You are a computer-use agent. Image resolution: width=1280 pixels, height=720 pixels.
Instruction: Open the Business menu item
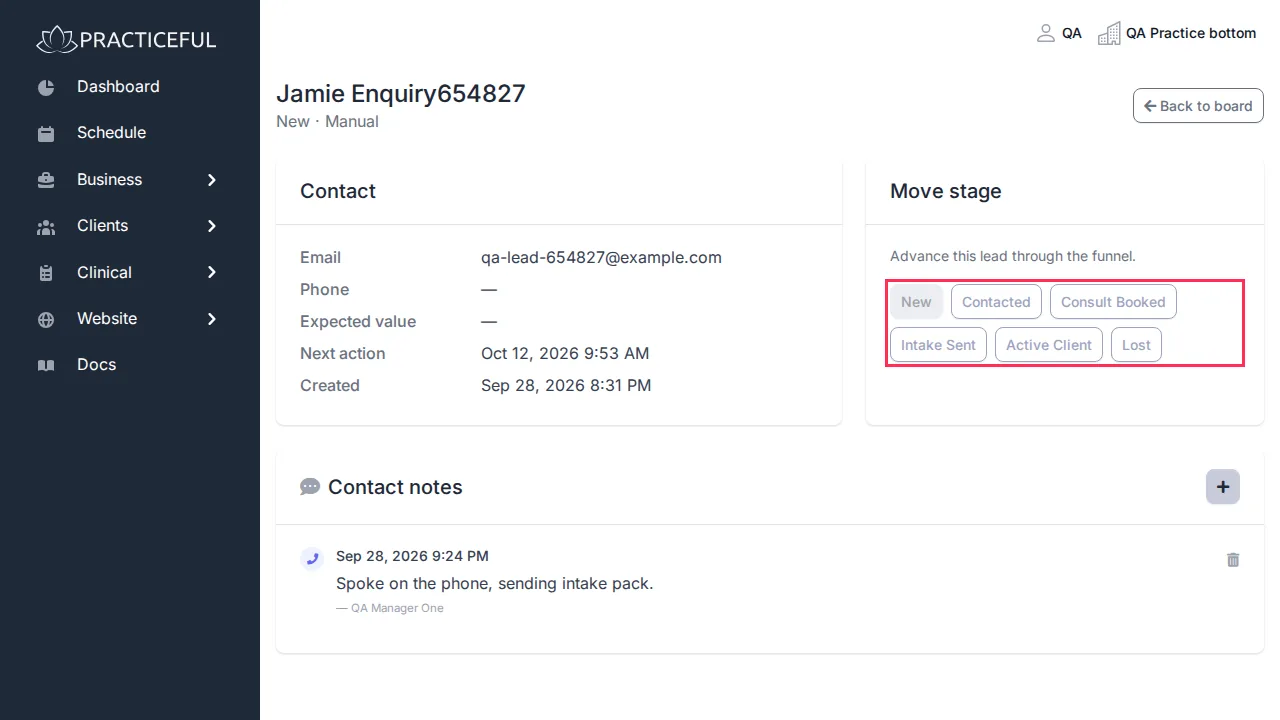click(x=109, y=180)
